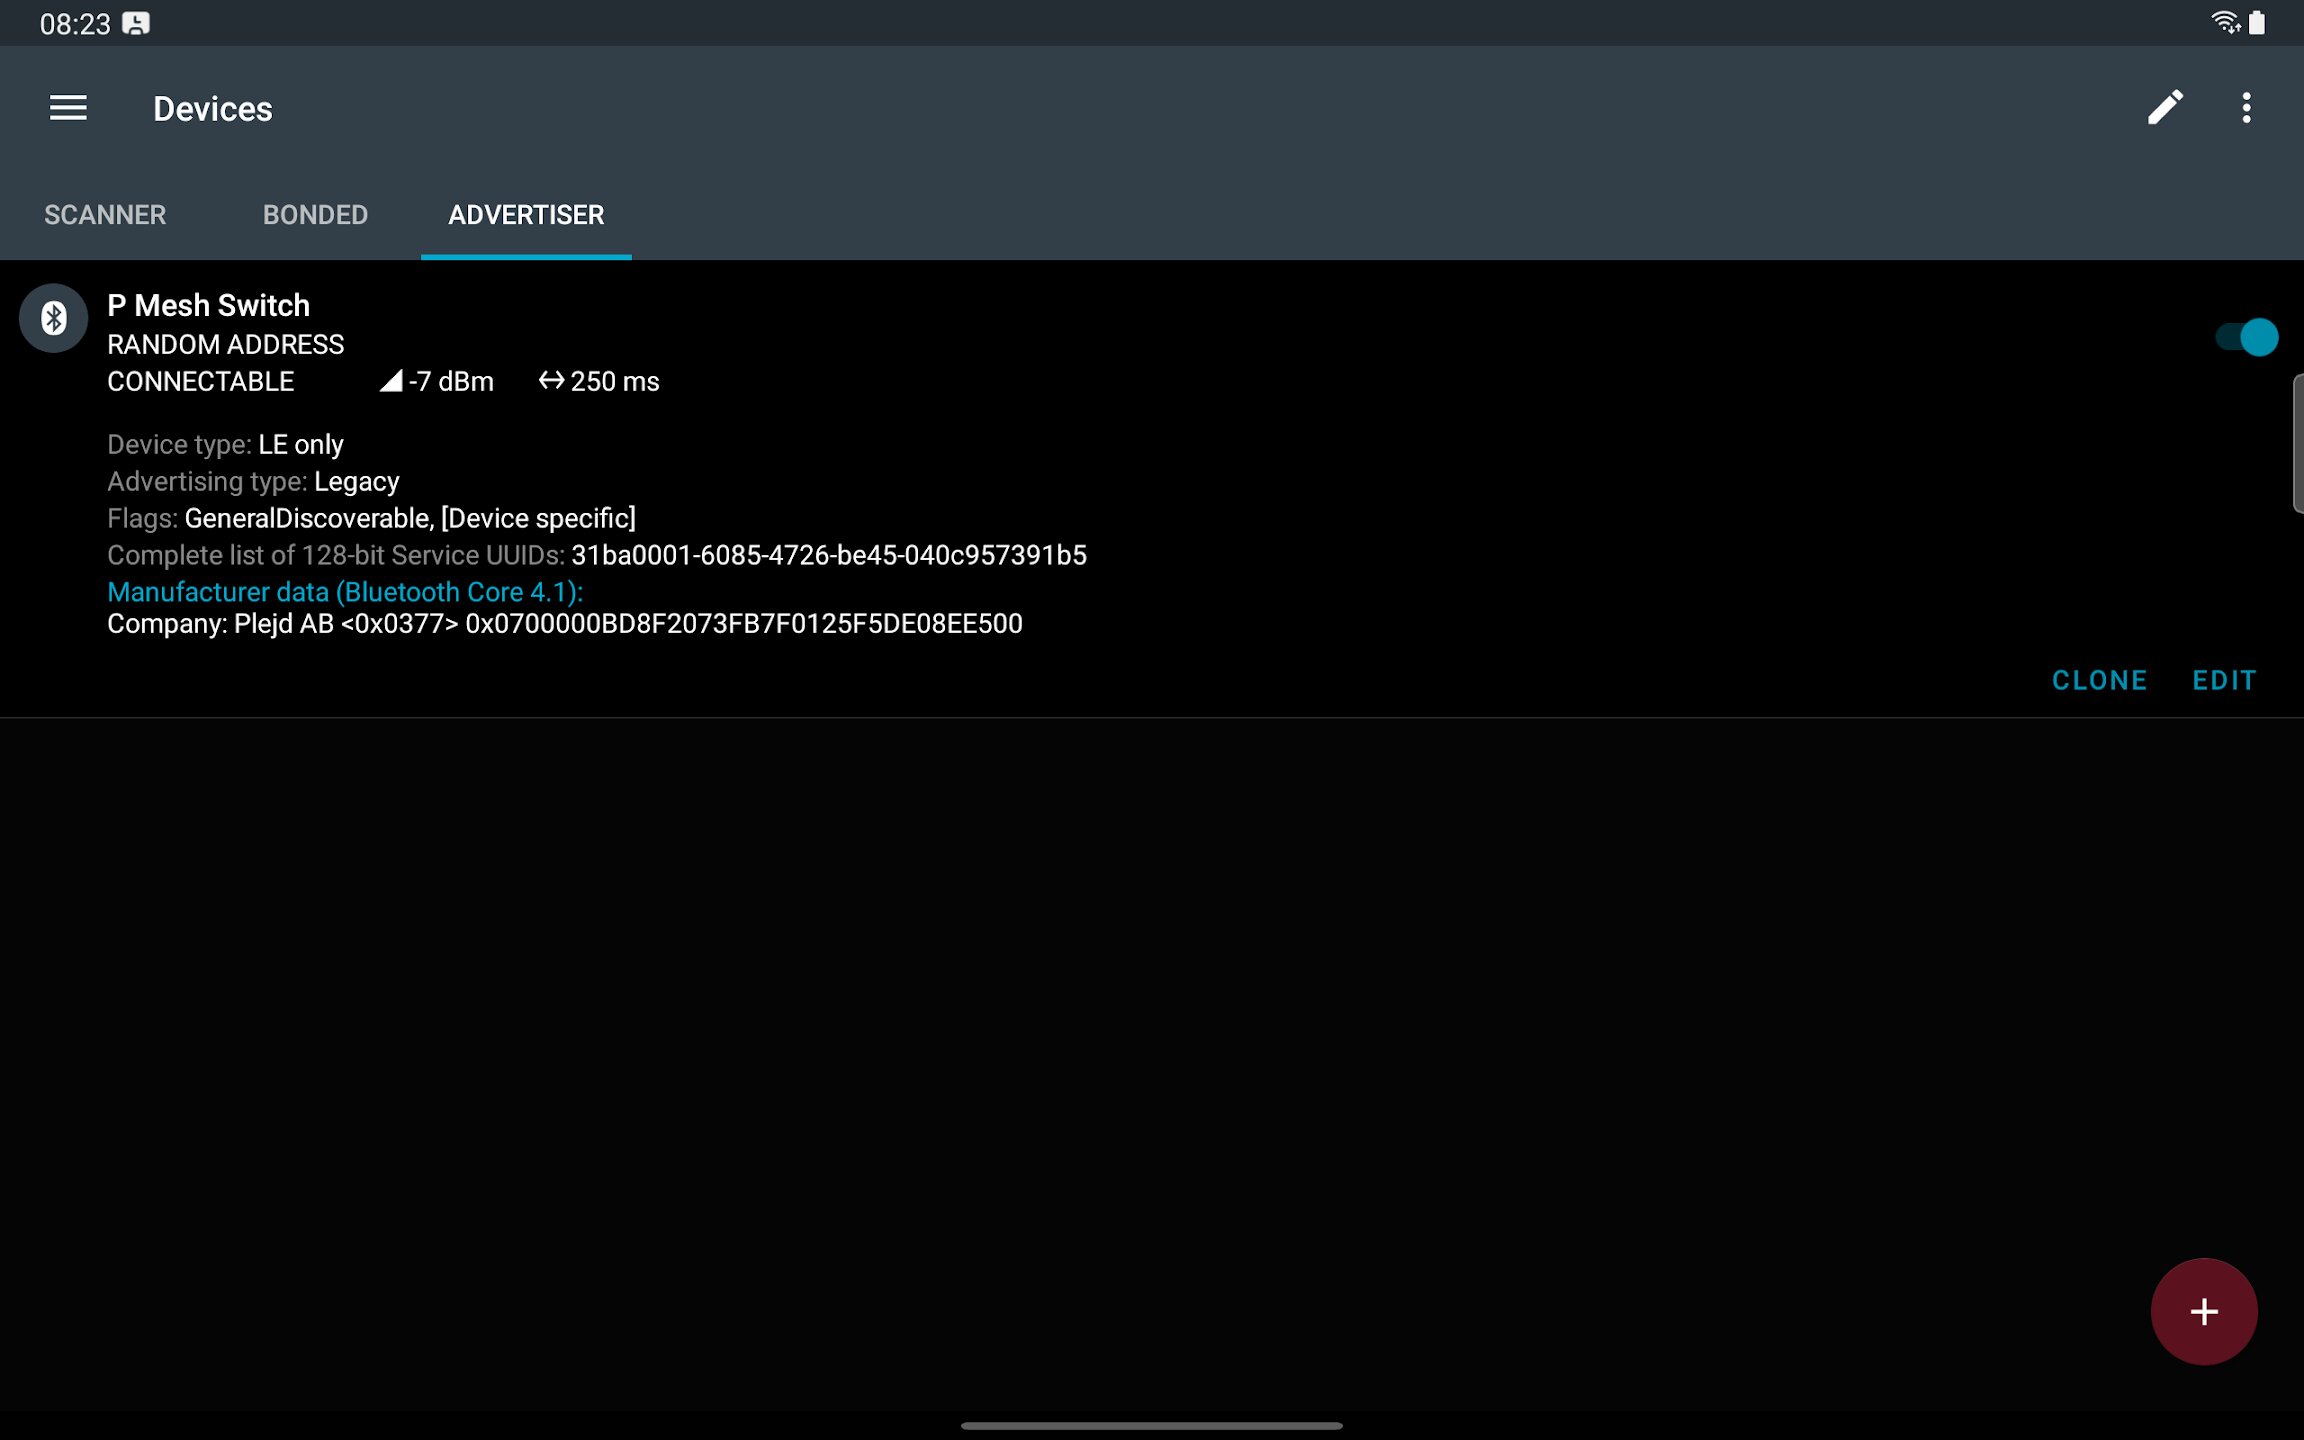
Task: Tap the battery status icon
Action: point(2257,23)
